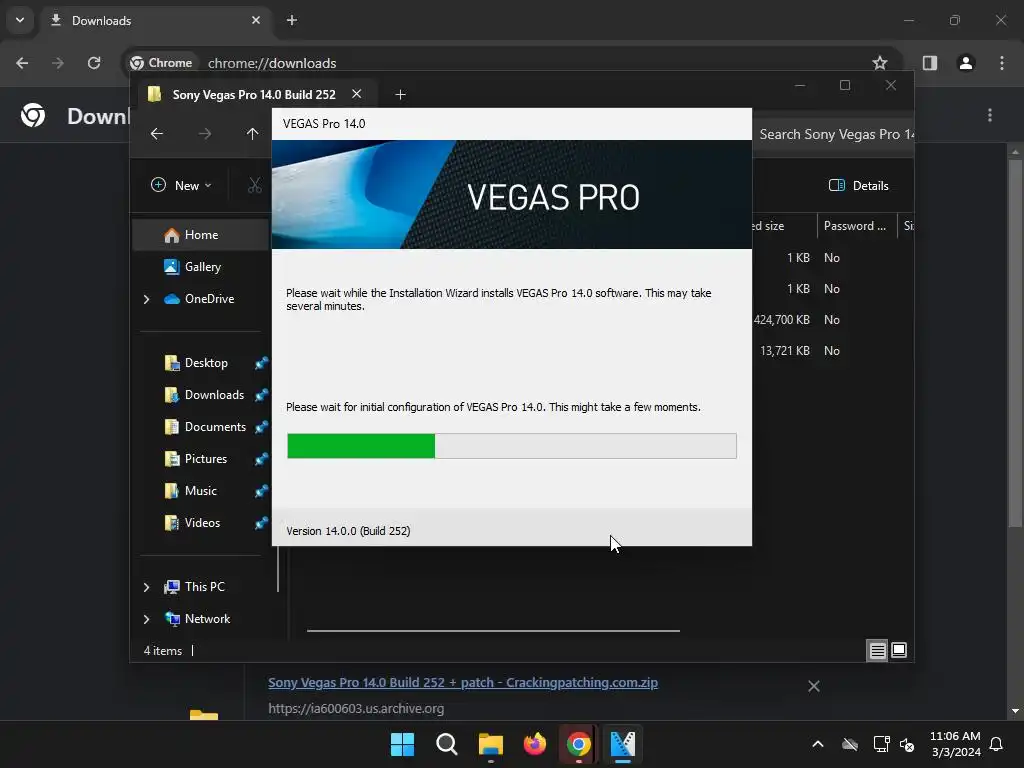
Task: Select the Sony Vegas Pro 14.0 Build 252 Explorer tab
Action: point(253,95)
